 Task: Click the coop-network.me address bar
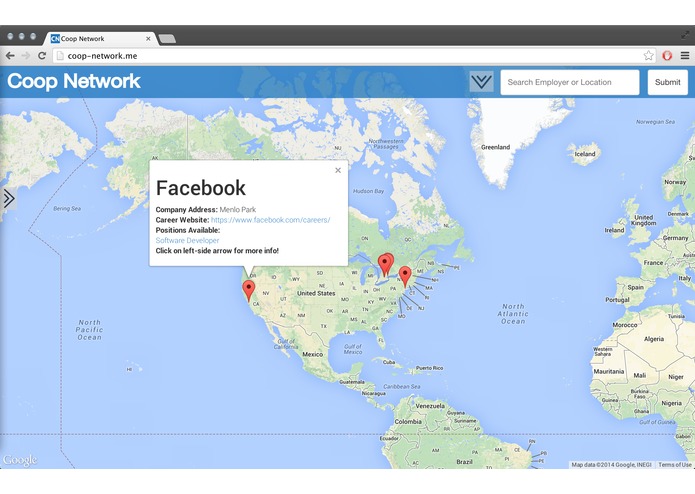tap(355, 56)
